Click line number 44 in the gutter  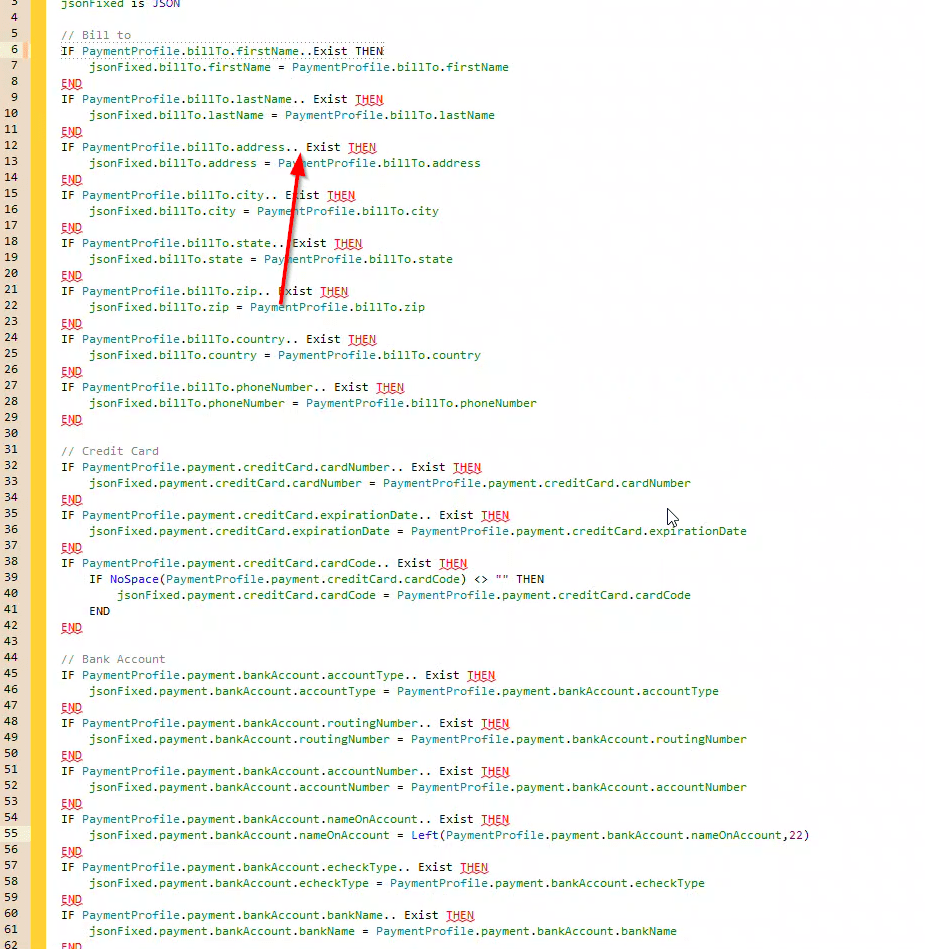tap(12, 659)
